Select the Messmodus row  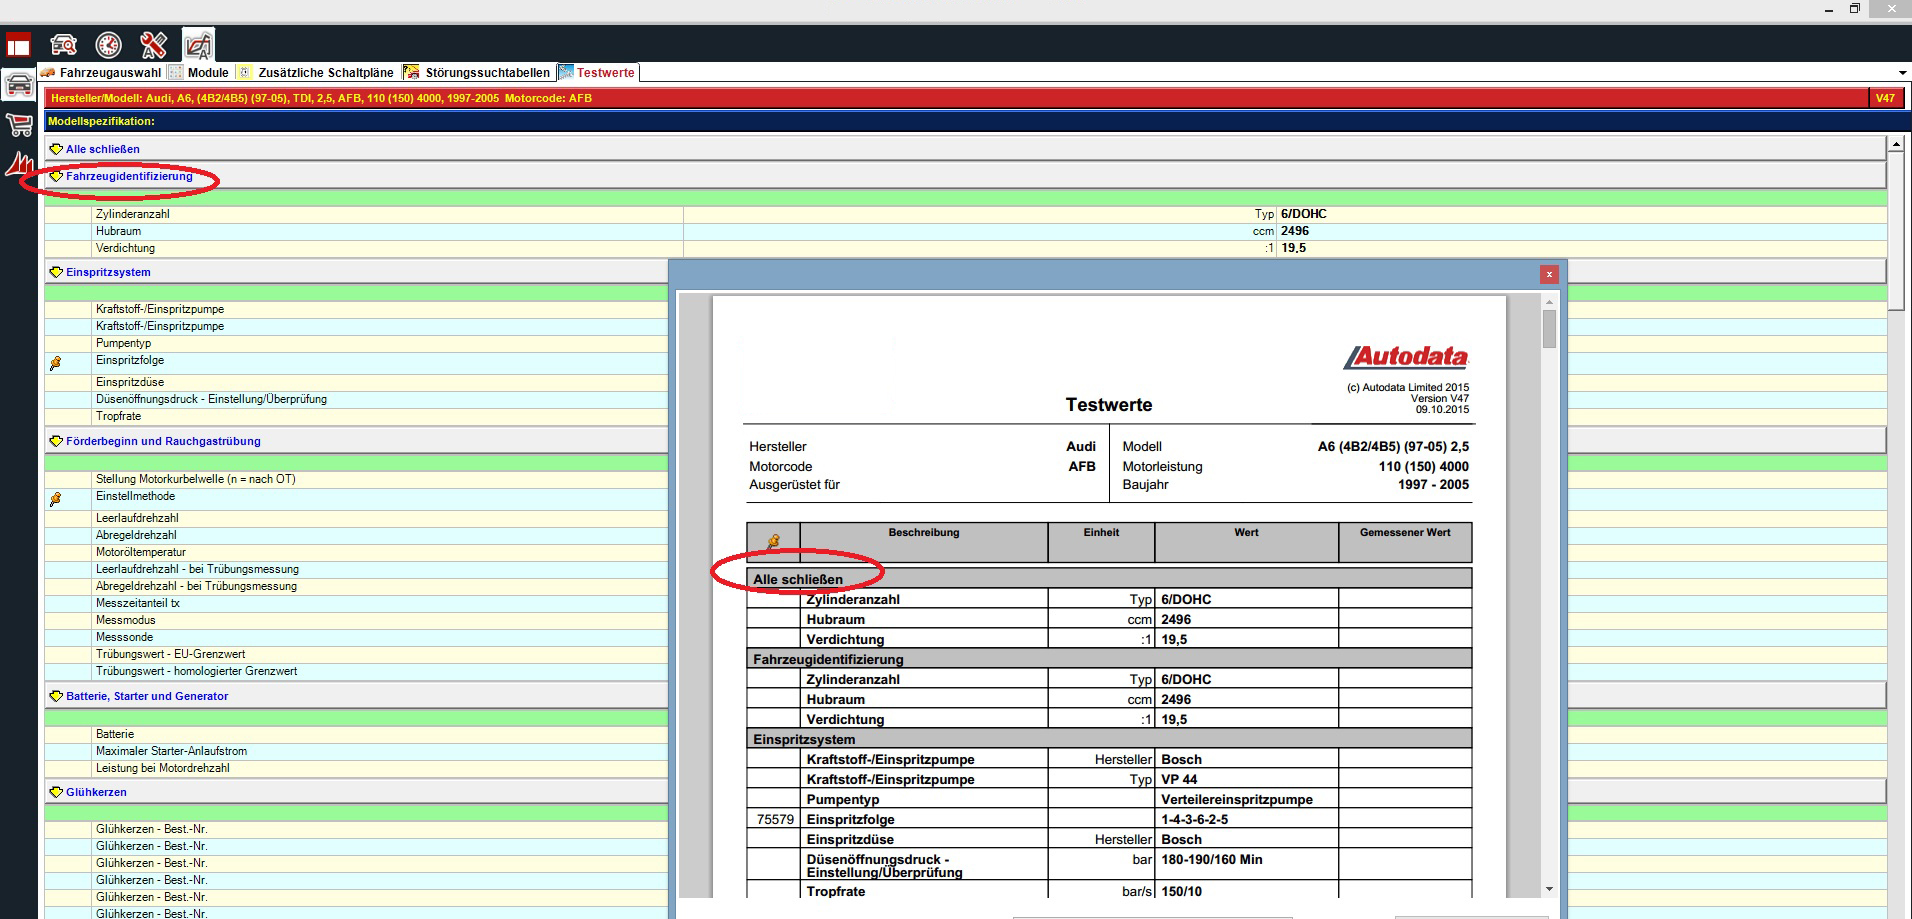(356, 620)
